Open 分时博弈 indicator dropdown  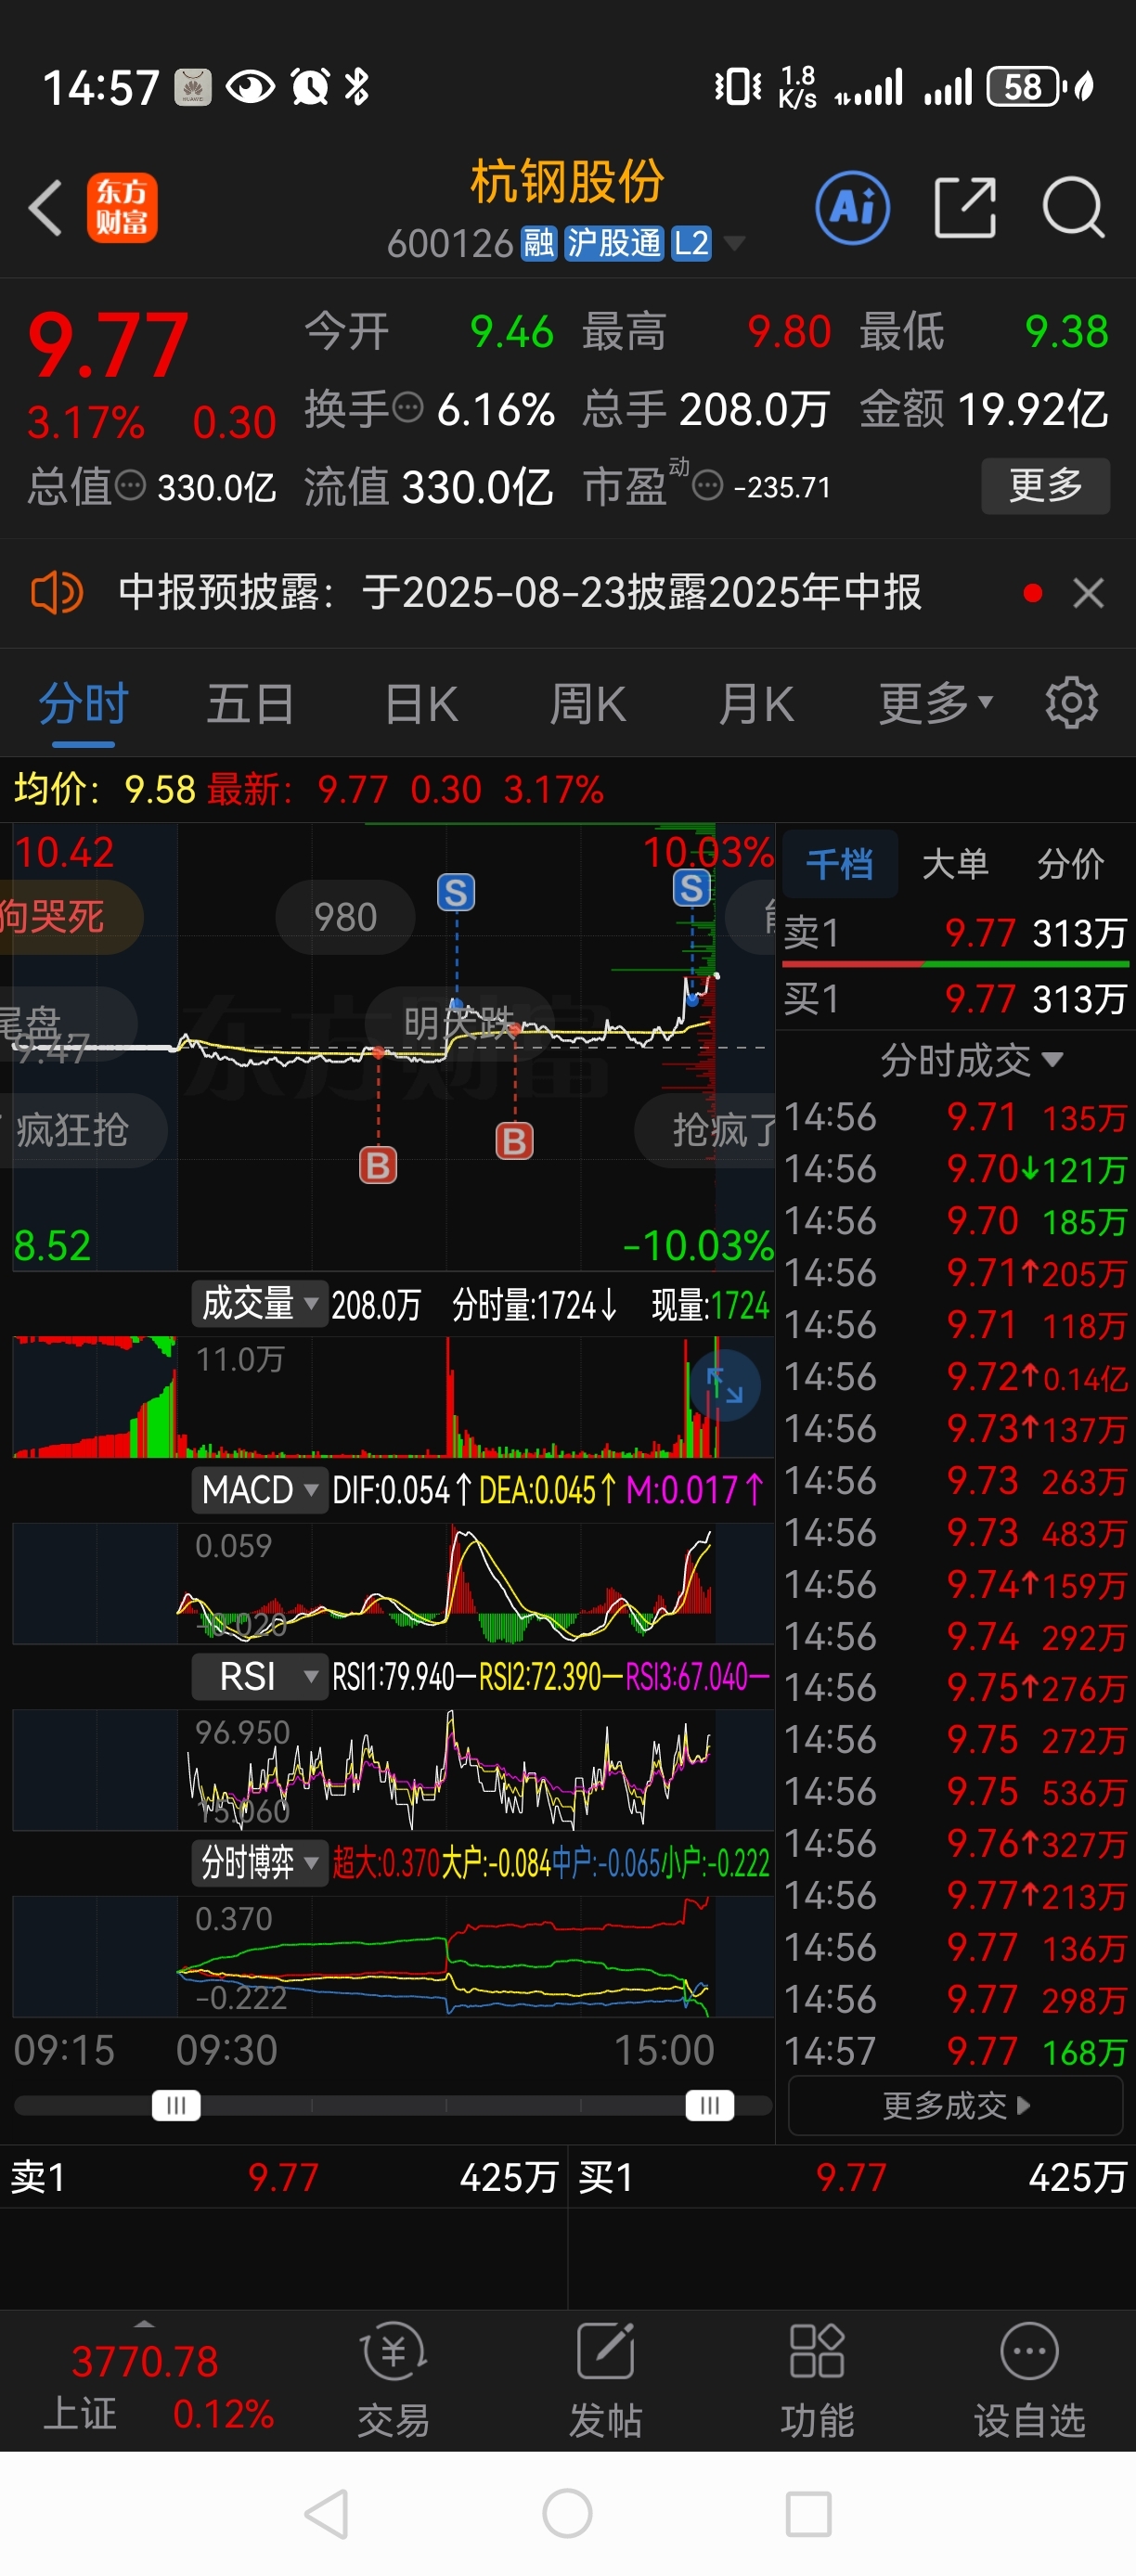pyautogui.click(x=260, y=1863)
